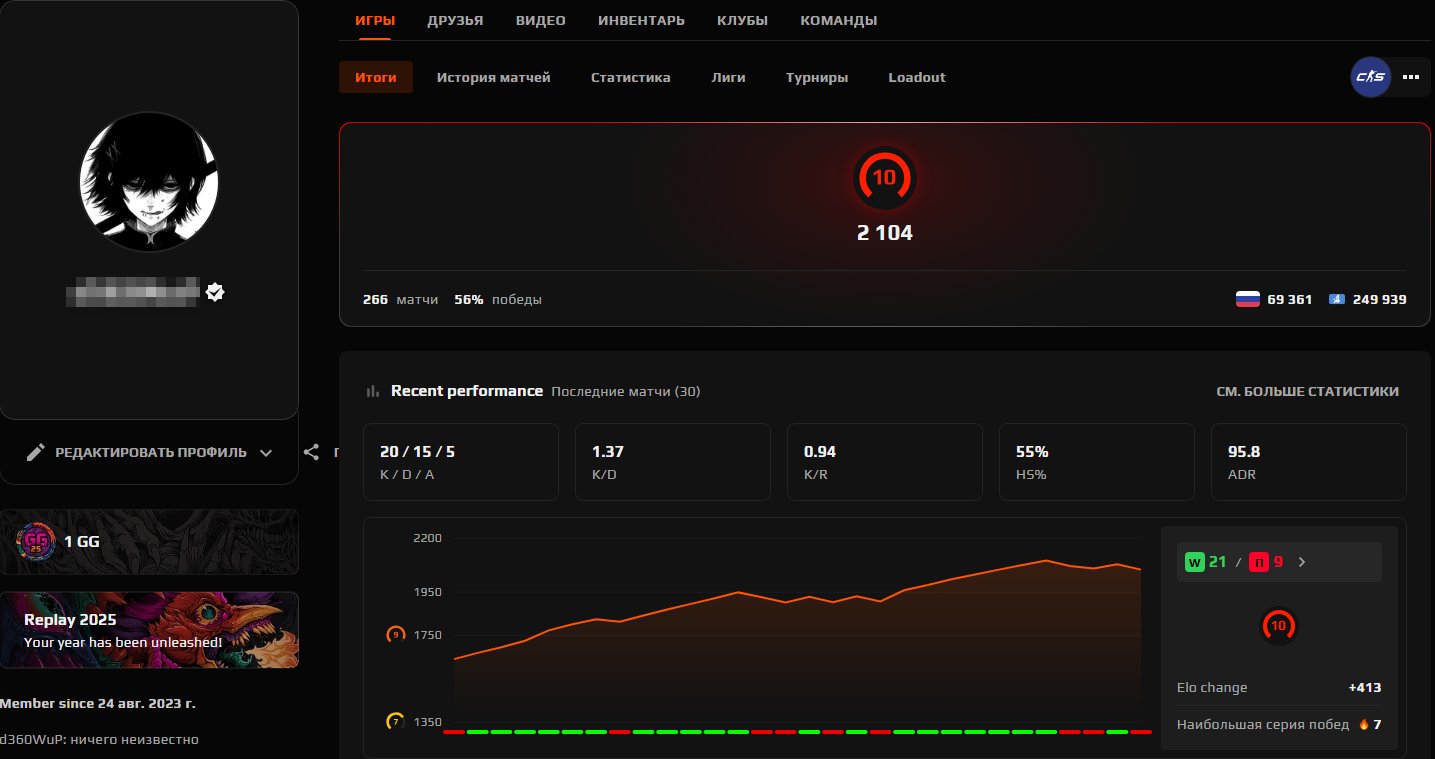Click the Russian flag ranking icon
This screenshot has width=1435, height=759.
click(1247, 298)
